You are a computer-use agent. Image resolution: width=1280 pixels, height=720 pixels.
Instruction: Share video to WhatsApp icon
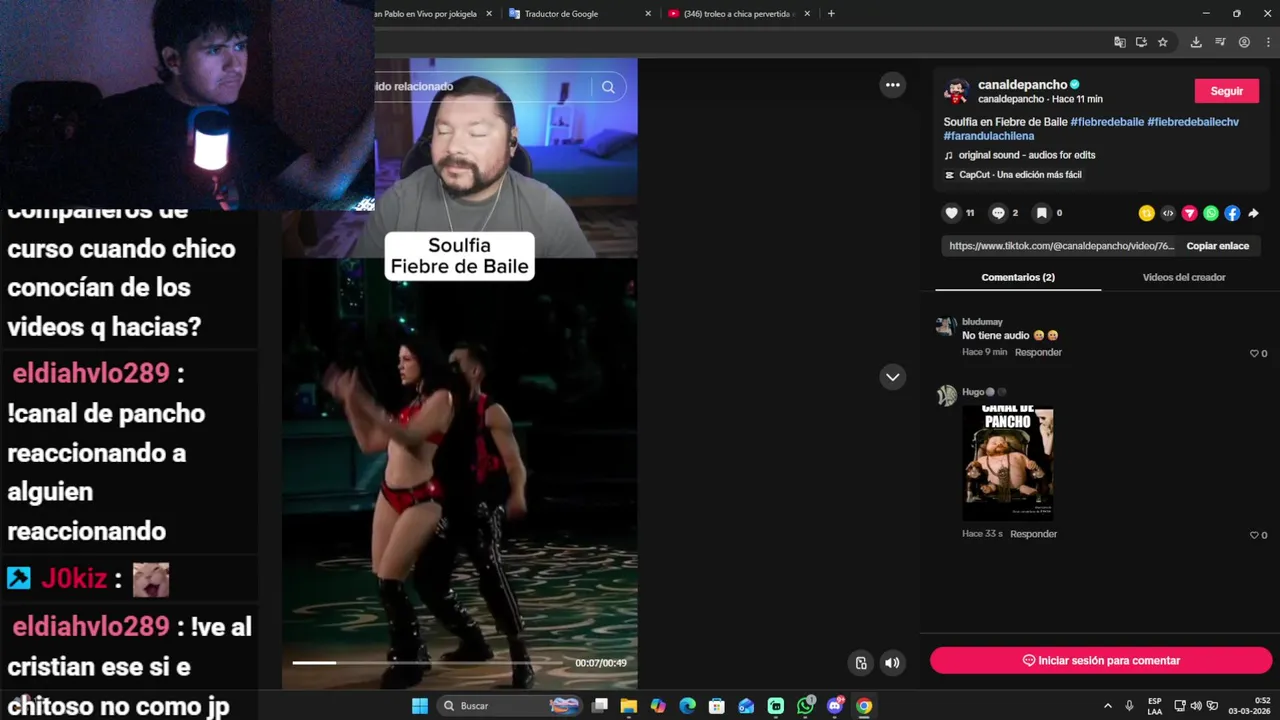(x=1211, y=213)
